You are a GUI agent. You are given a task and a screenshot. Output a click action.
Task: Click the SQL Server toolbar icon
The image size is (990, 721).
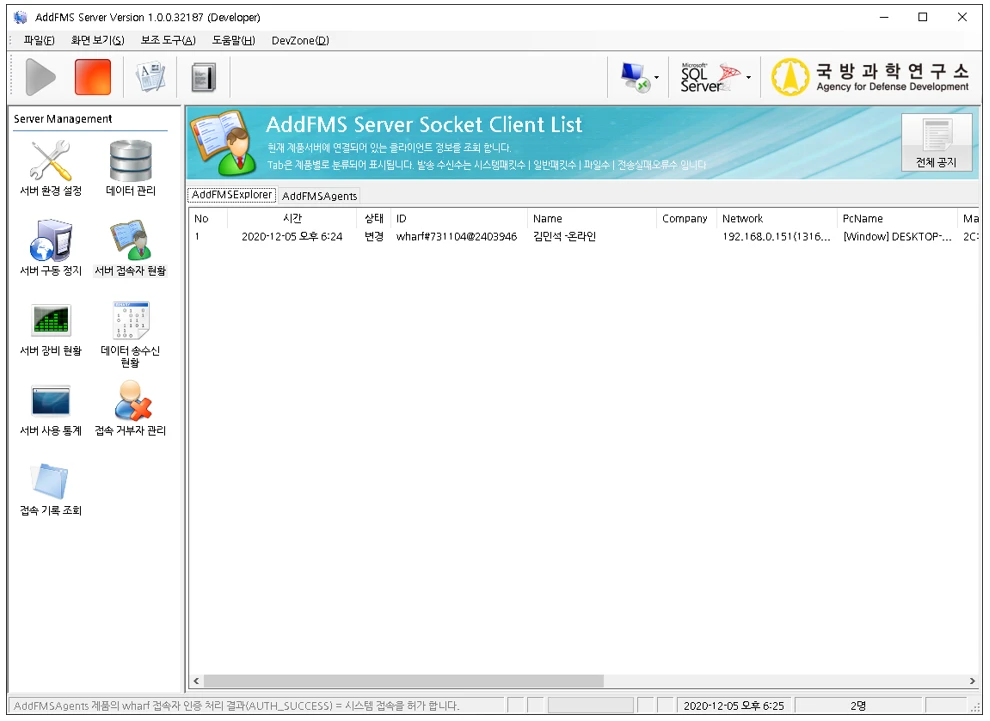pos(710,77)
